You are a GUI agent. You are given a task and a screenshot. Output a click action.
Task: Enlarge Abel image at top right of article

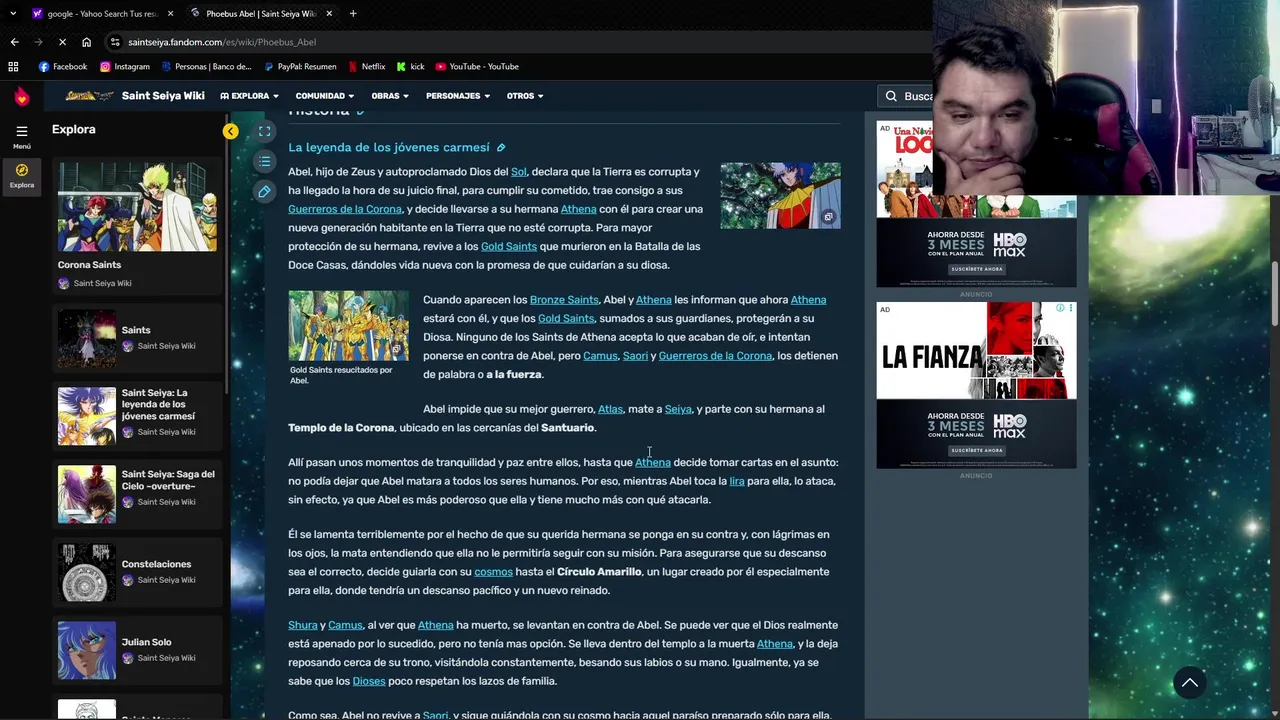(780, 196)
